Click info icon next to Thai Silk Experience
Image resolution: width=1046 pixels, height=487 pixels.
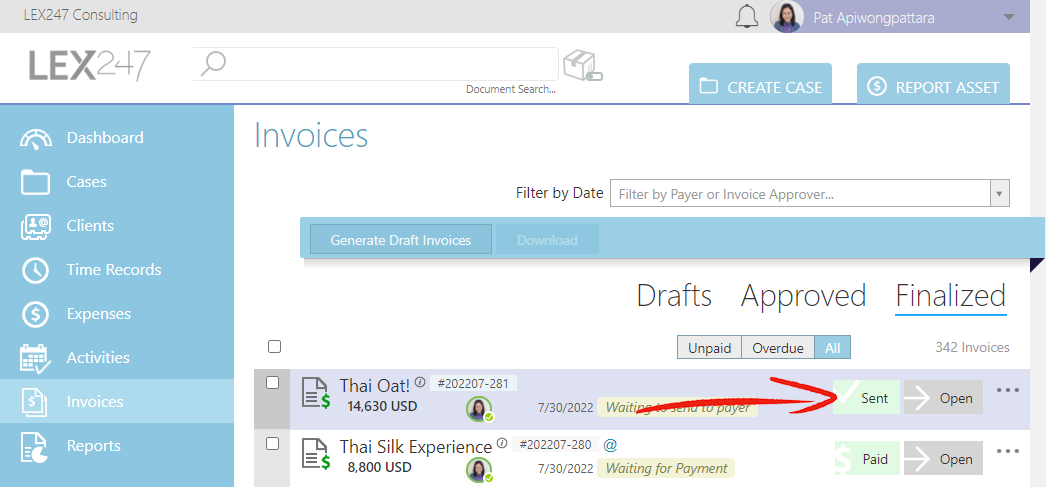502,444
